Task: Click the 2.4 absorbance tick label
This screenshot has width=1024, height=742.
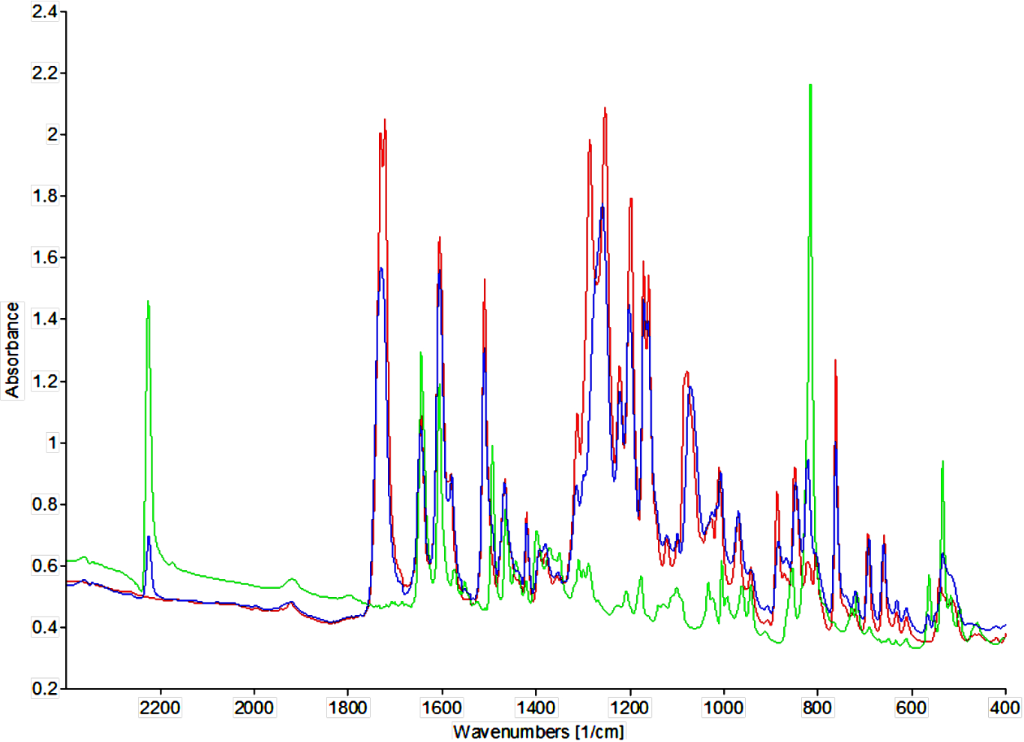Action: [x=45, y=11]
